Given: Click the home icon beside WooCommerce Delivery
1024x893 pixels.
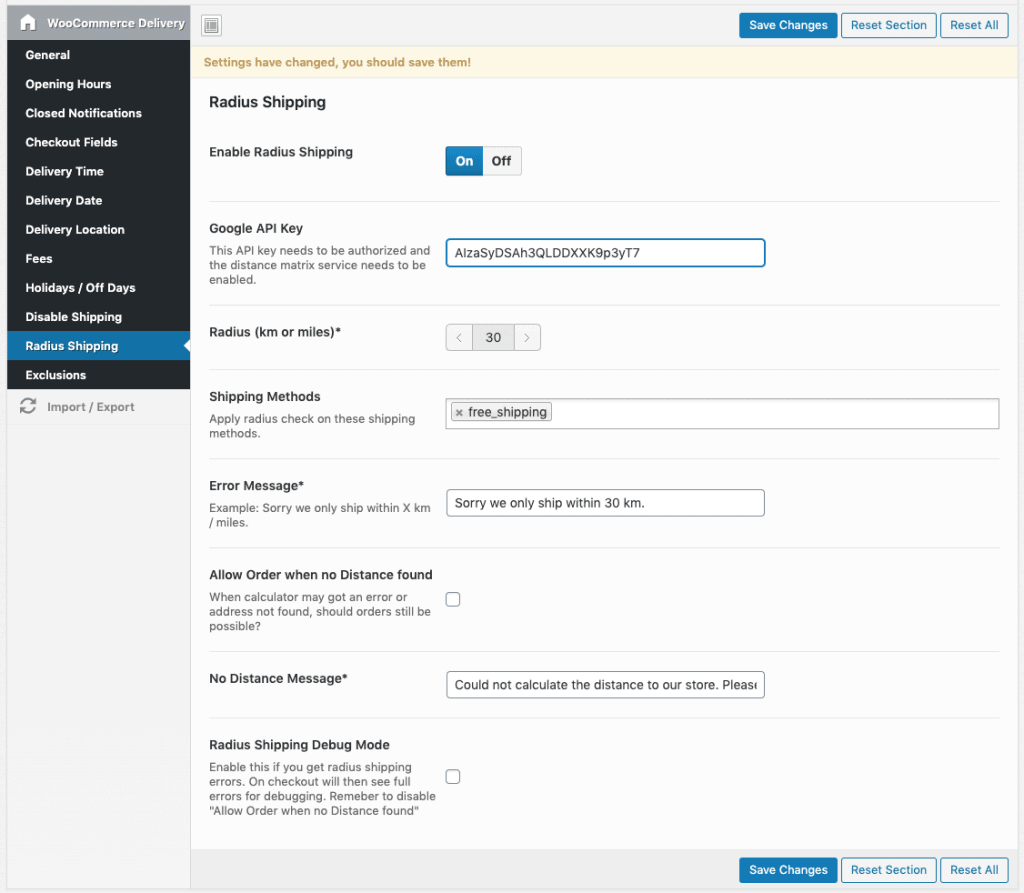Looking at the screenshot, I should [28, 23].
